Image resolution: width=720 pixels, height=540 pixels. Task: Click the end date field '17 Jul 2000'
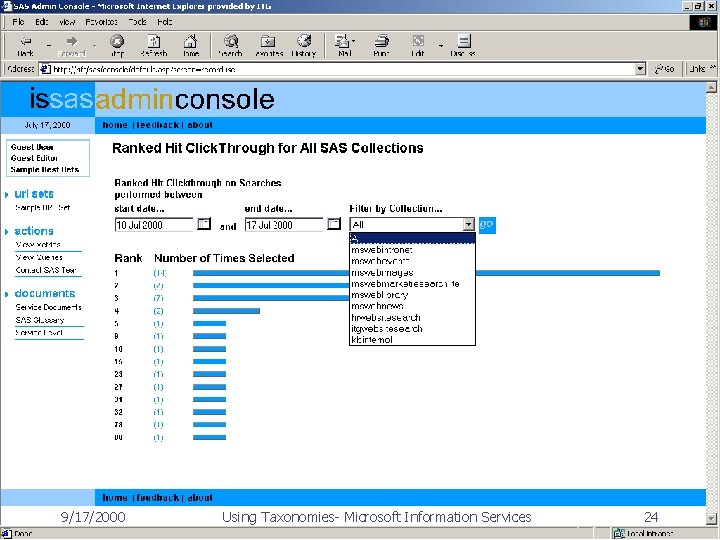[x=284, y=225]
